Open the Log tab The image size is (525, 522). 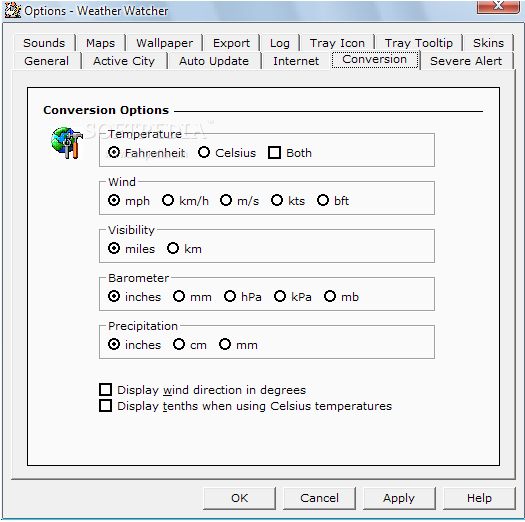tap(280, 43)
